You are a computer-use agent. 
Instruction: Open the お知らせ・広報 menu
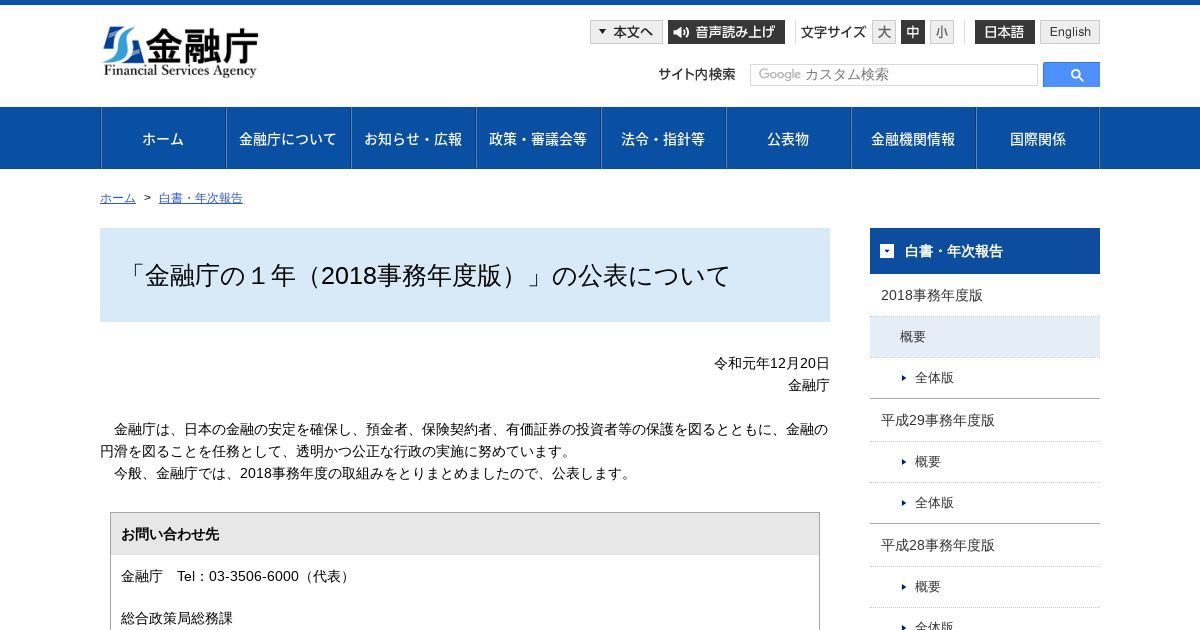point(413,138)
